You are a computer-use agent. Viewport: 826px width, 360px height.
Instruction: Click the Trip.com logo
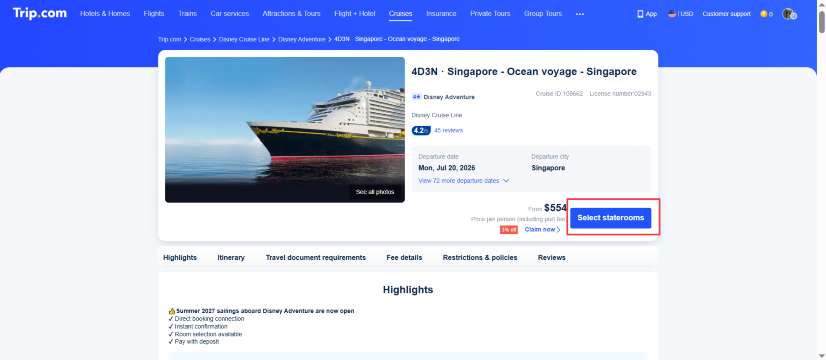click(40, 13)
